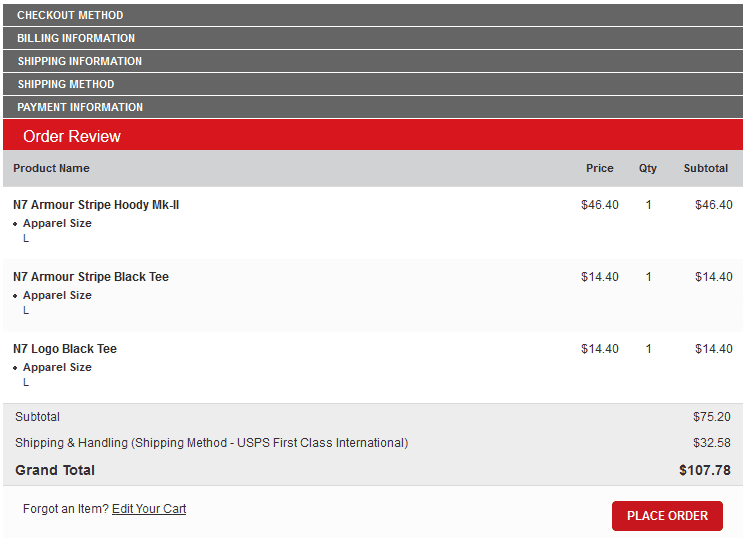Click the $32.58 shipping cost
Viewport: 746px width, 538px height.
[x=712, y=443]
